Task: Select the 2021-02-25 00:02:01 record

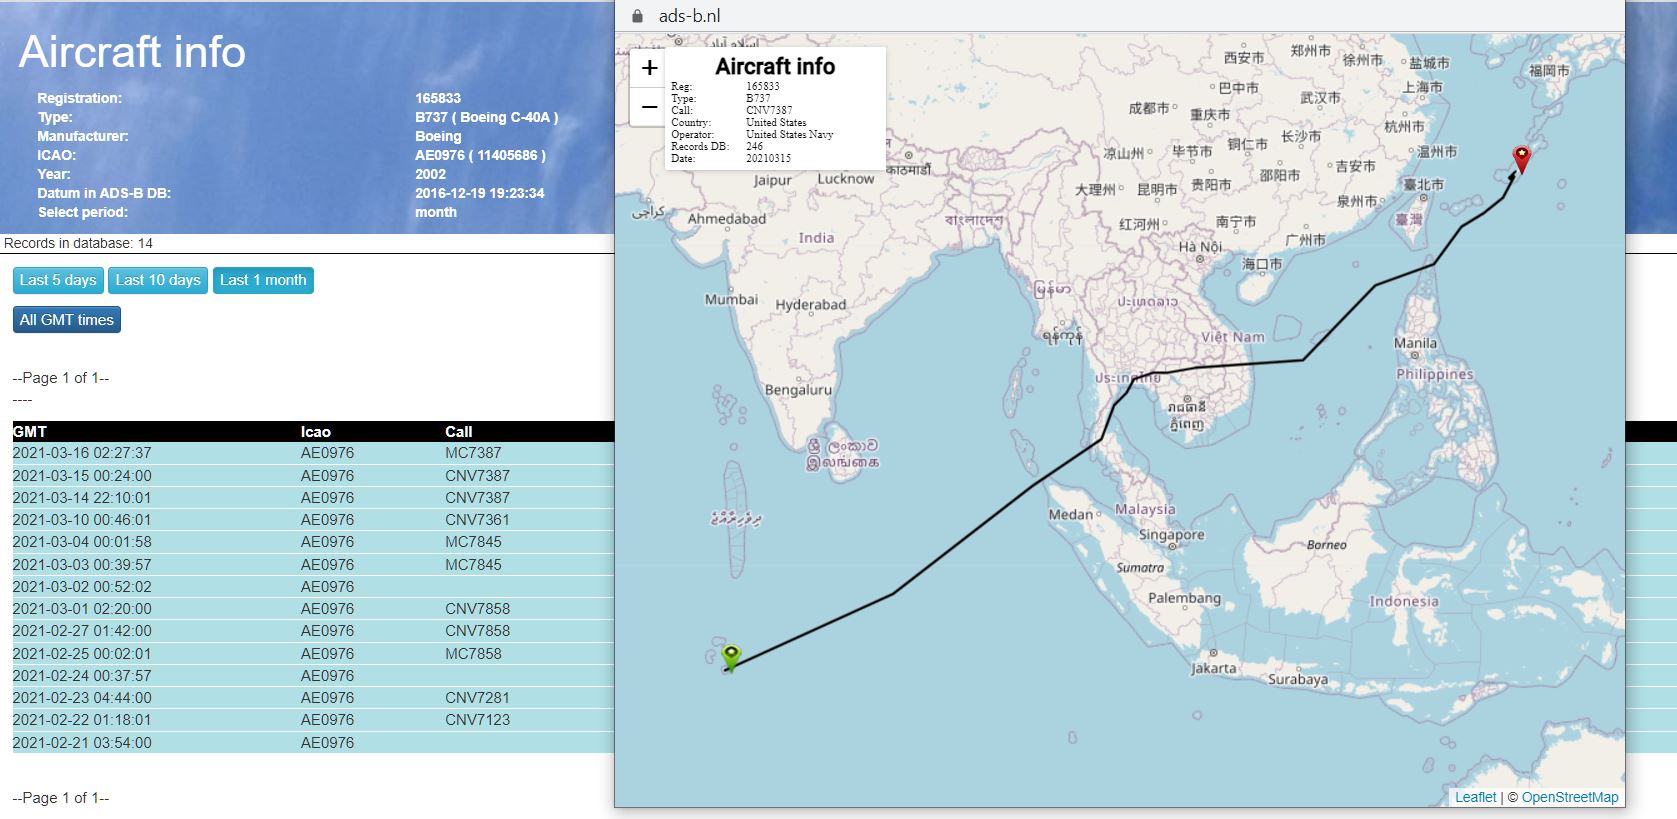Action: click(313, 654)
